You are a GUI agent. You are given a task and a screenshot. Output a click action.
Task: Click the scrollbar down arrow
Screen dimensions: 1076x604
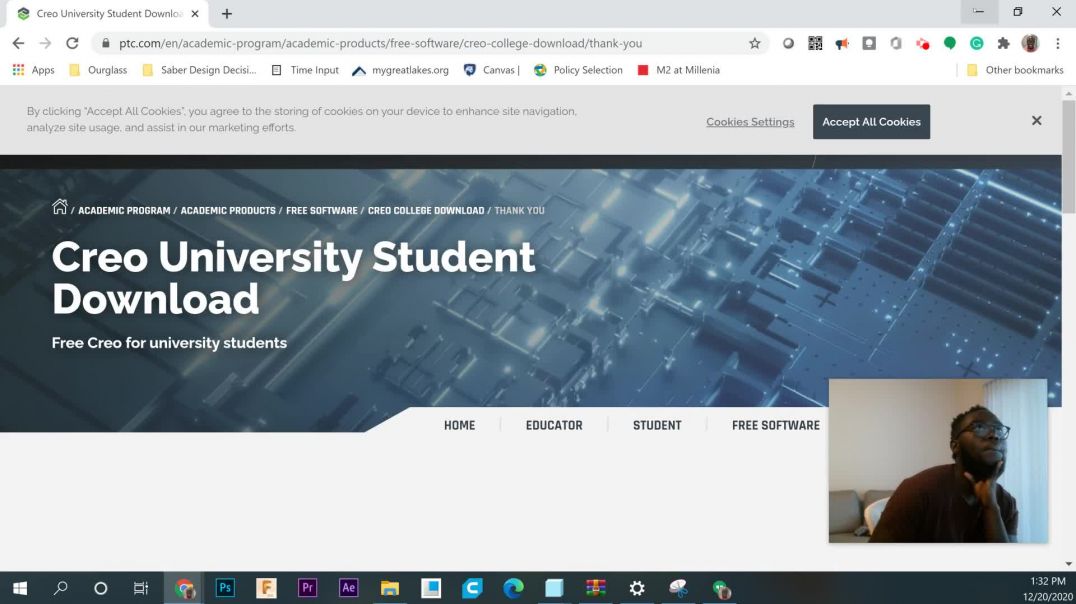click(x=1068, y=564)
